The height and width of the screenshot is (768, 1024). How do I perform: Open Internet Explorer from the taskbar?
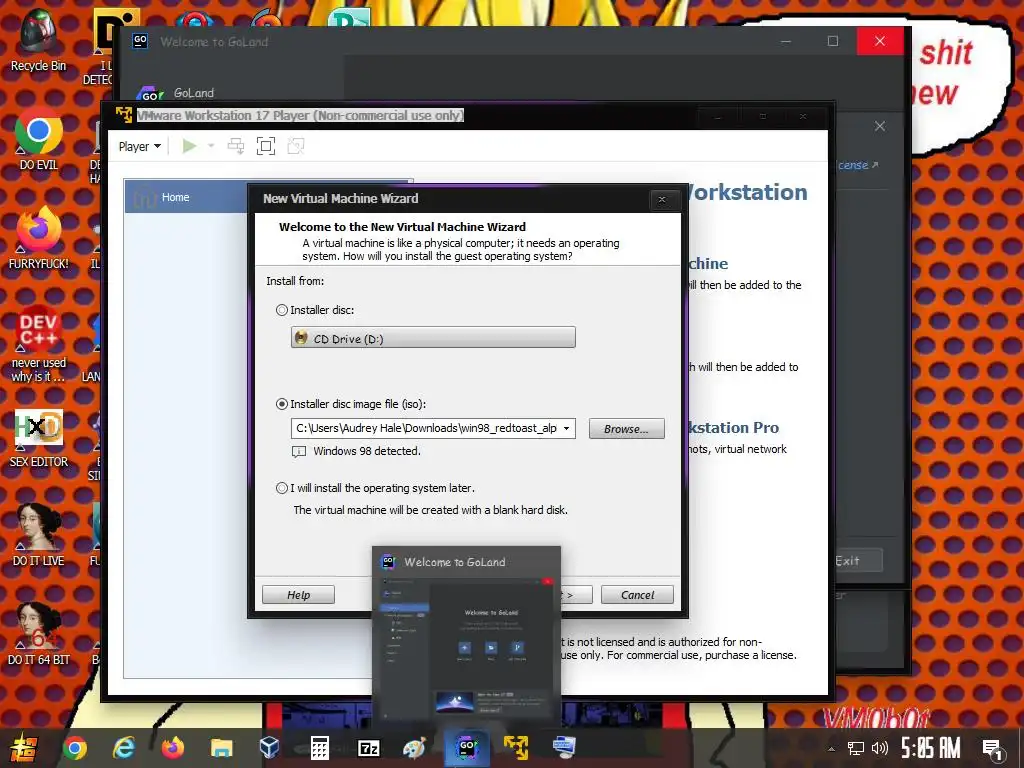click(x=123, y=748)
